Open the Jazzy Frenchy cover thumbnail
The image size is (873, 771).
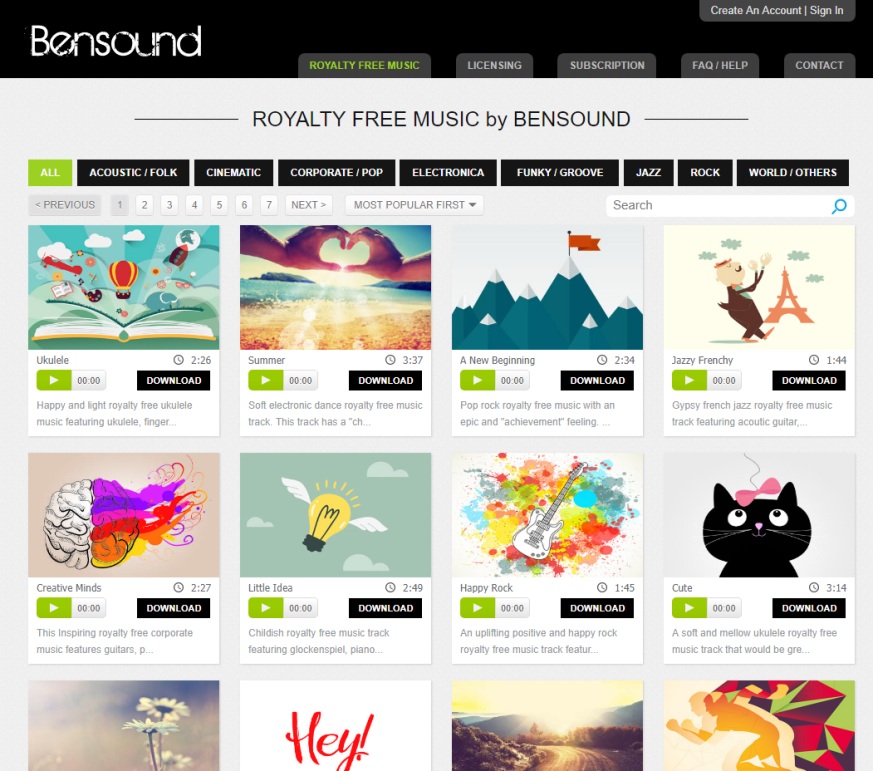point(759,287)
